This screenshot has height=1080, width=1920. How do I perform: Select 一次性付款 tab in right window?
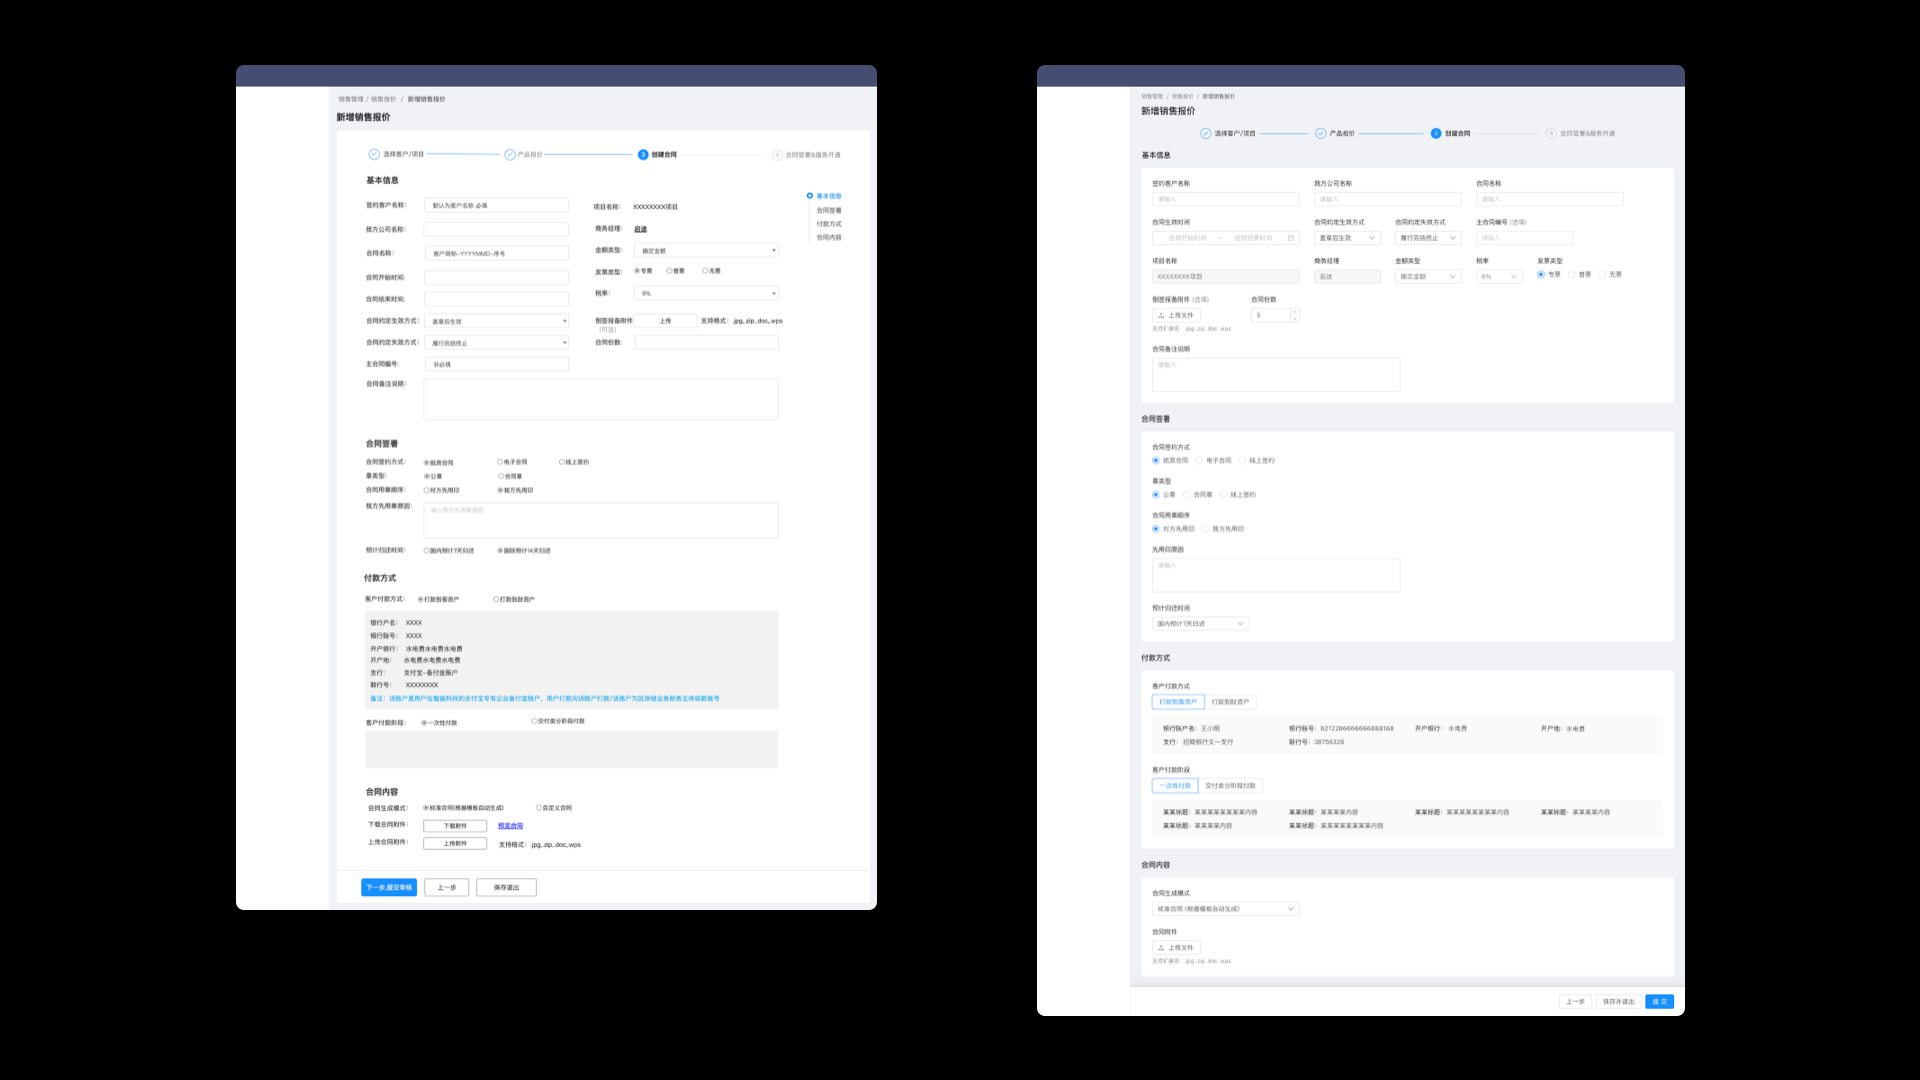tap(1175, 786)
